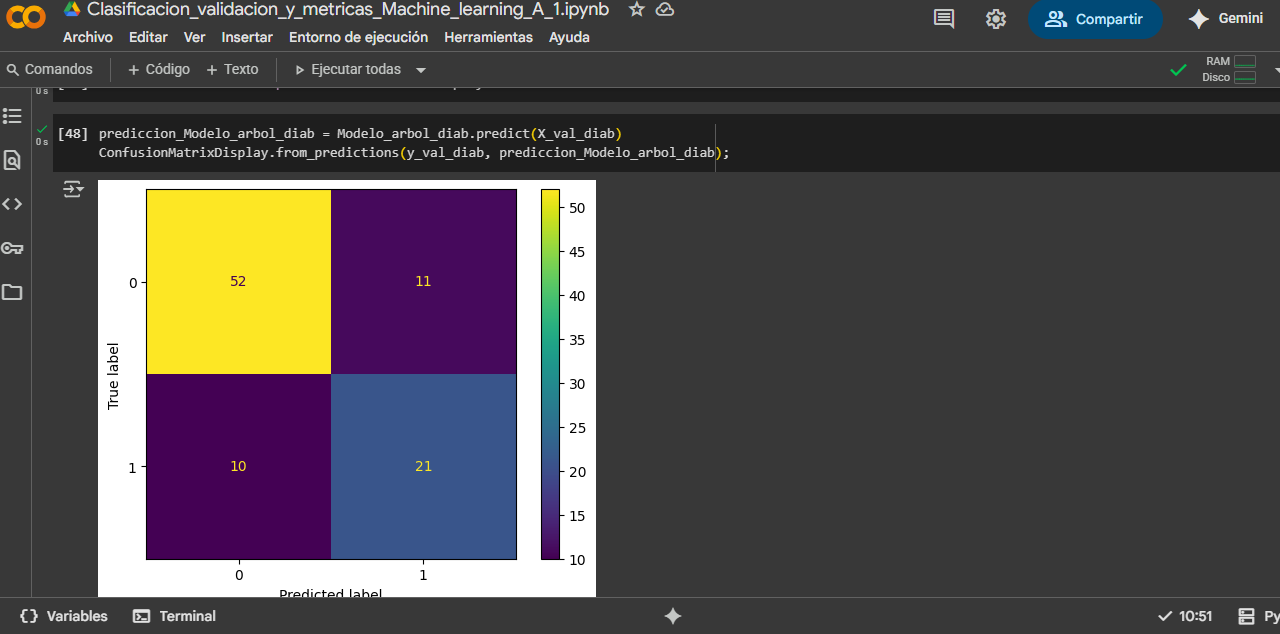The height and width of the screenshot is (634, 1280).
Task: Open the Insertar menu
Action: pos(247,37)
